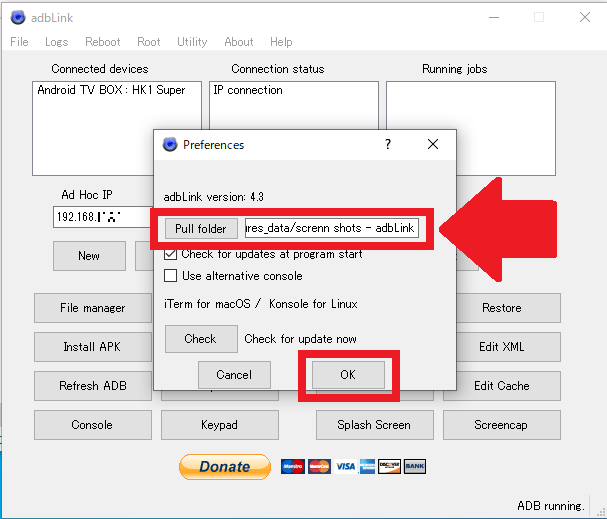The width and height of the screenshot is (607, 519).
Task: Click the Splash Screen button
Action: tap(375, 425)
